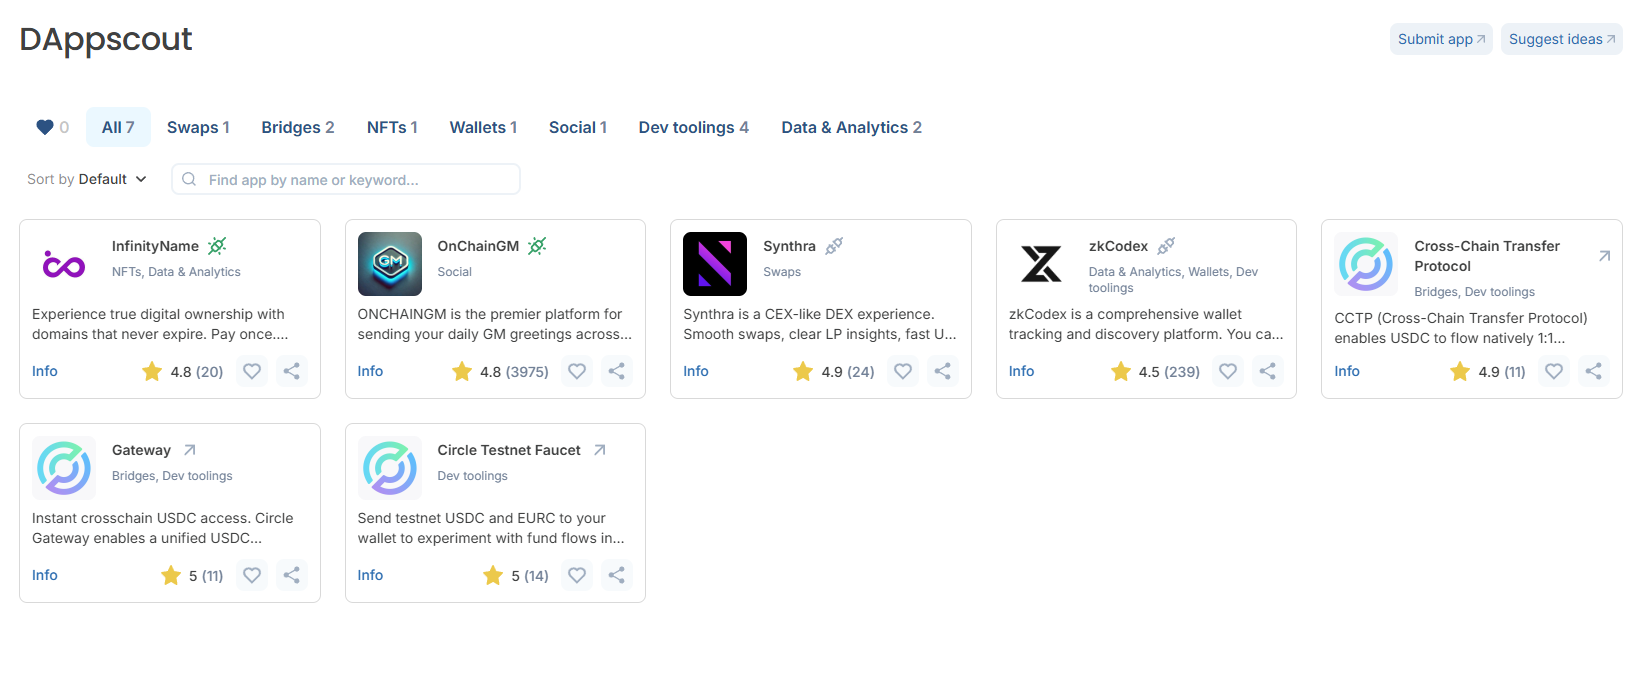Open Info for the Synthra app
The height and width of the screenshot is (674, 1643).
[695, 371]
